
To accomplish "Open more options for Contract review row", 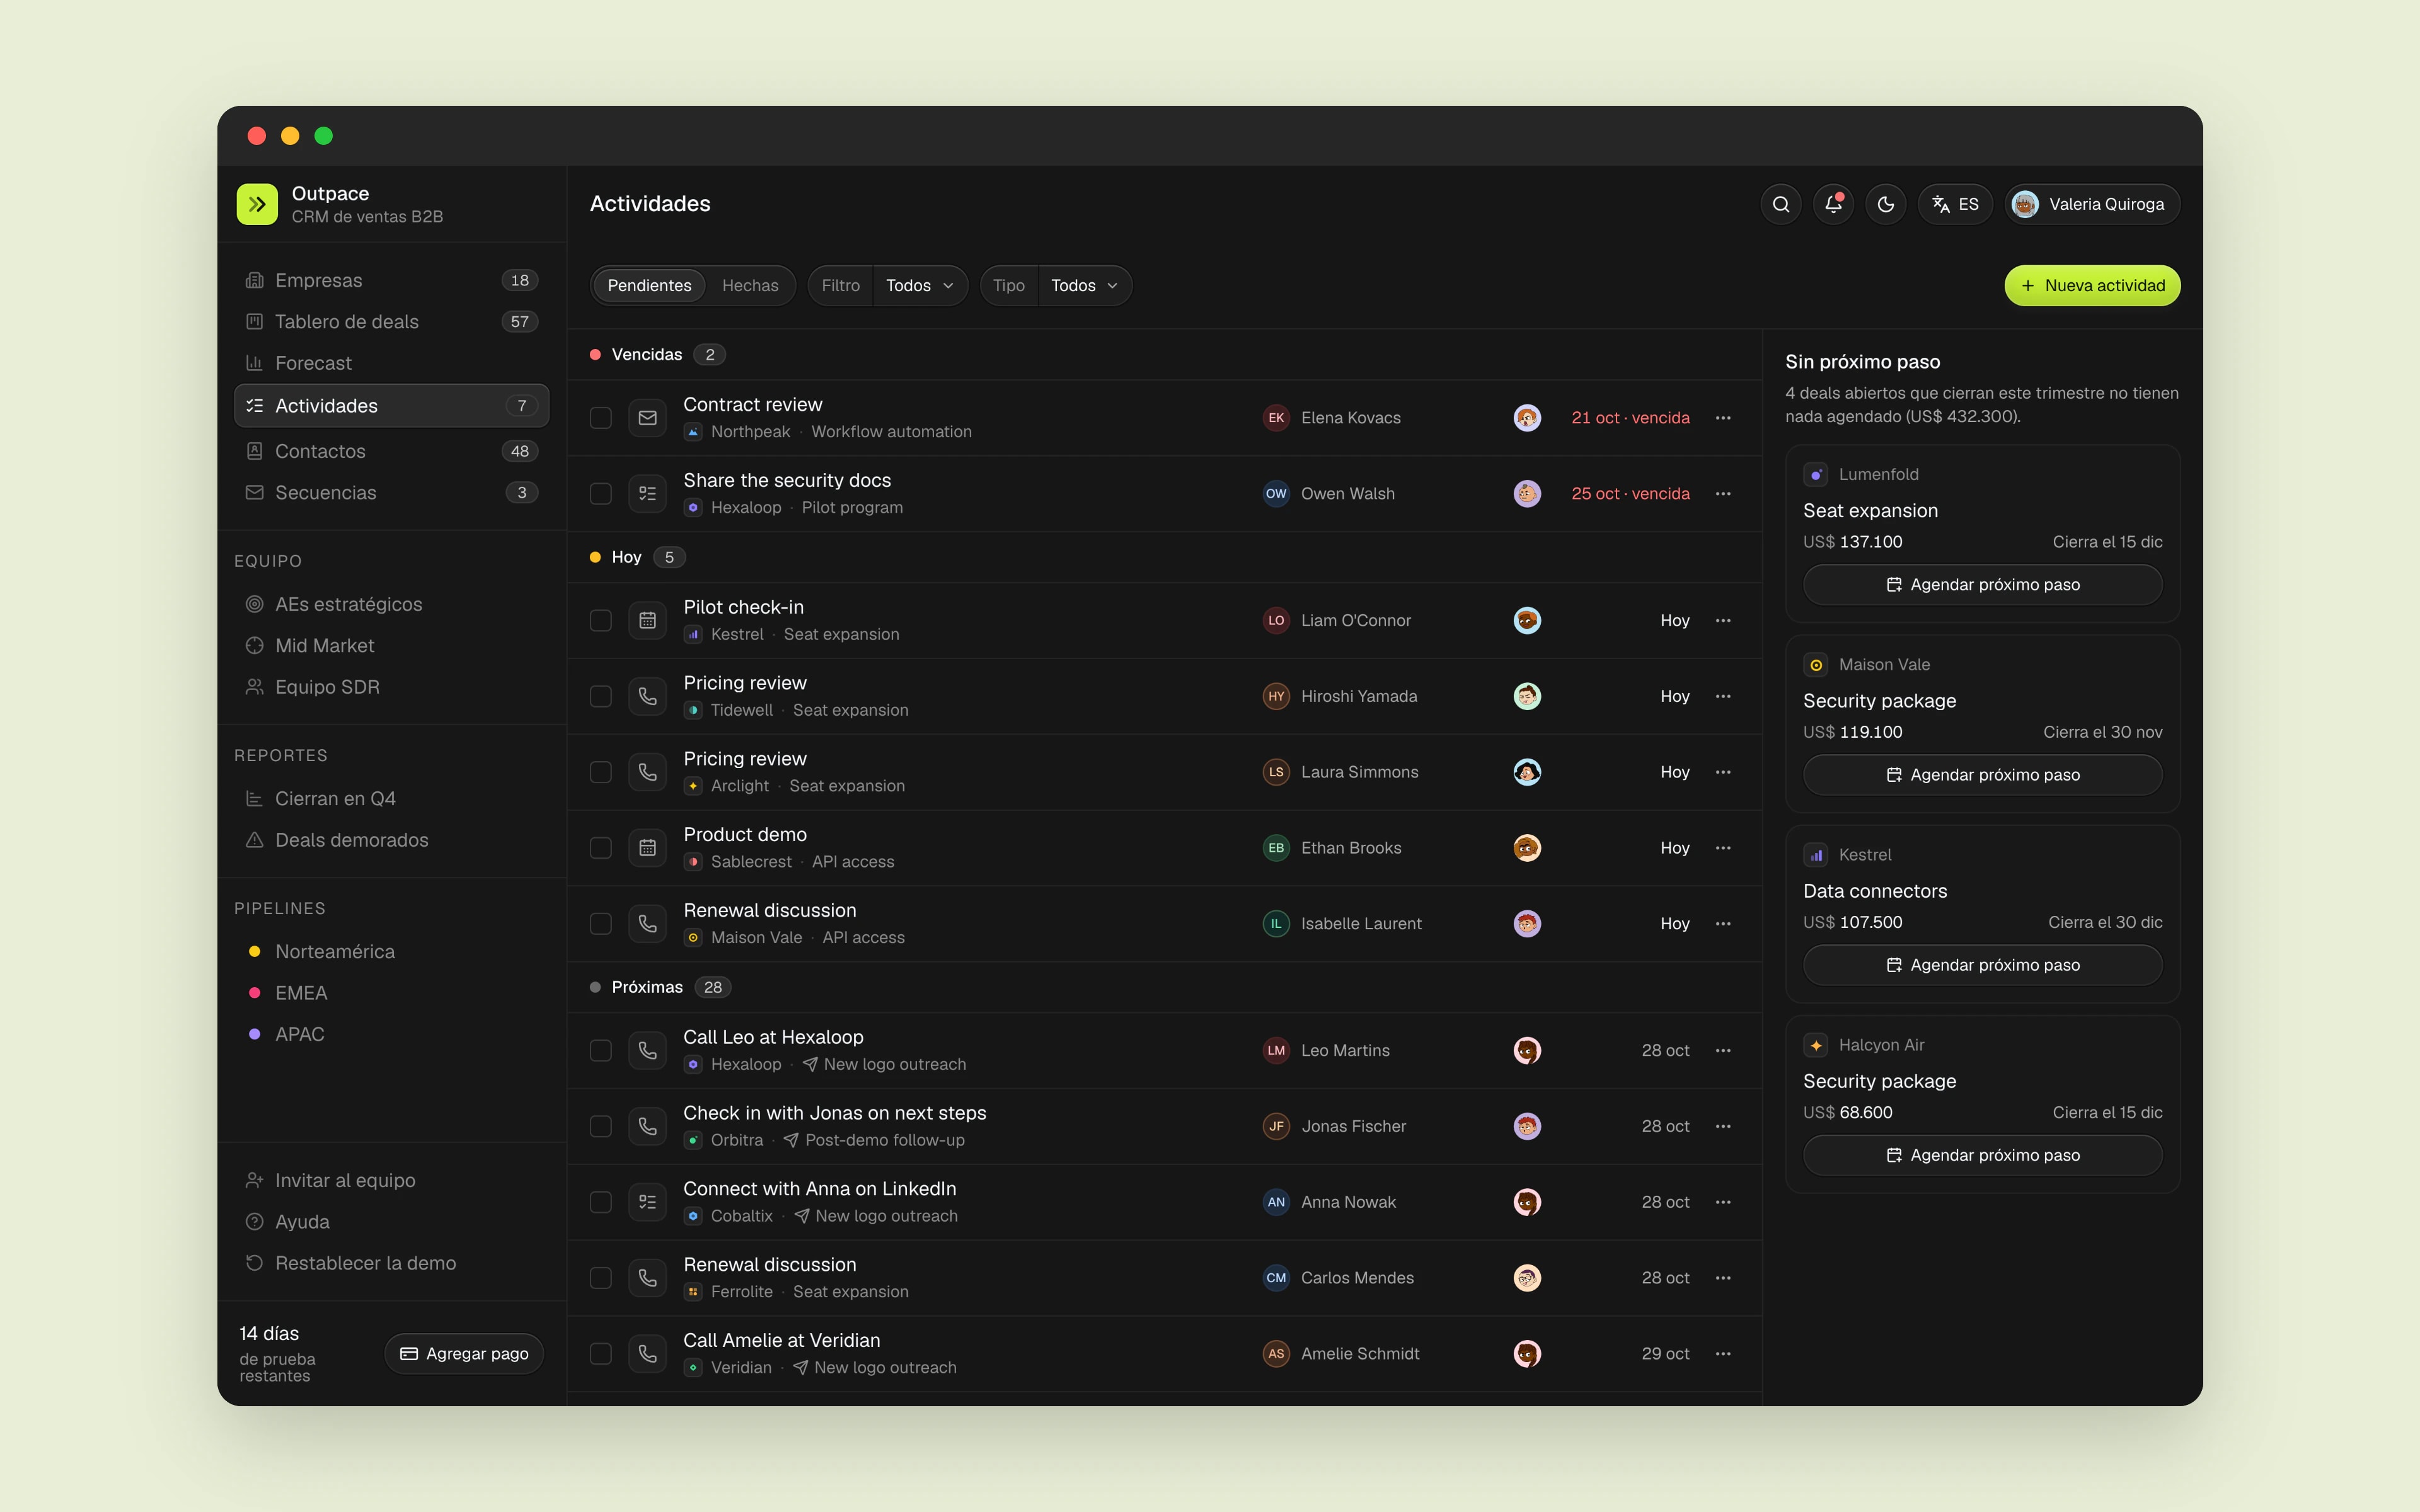I will click(1722, 418).
